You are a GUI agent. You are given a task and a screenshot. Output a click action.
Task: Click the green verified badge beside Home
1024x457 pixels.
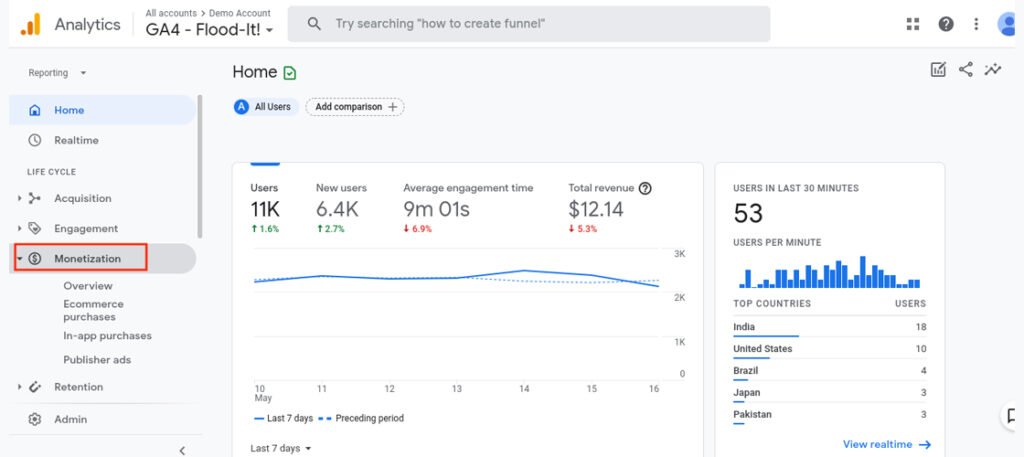pos(290,73)
